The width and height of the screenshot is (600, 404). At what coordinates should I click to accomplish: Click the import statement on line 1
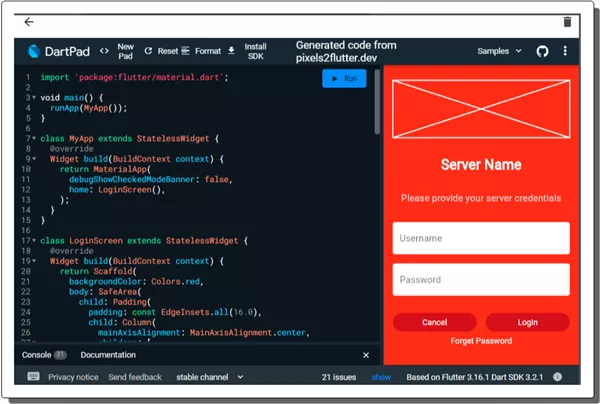click(135, 77)
